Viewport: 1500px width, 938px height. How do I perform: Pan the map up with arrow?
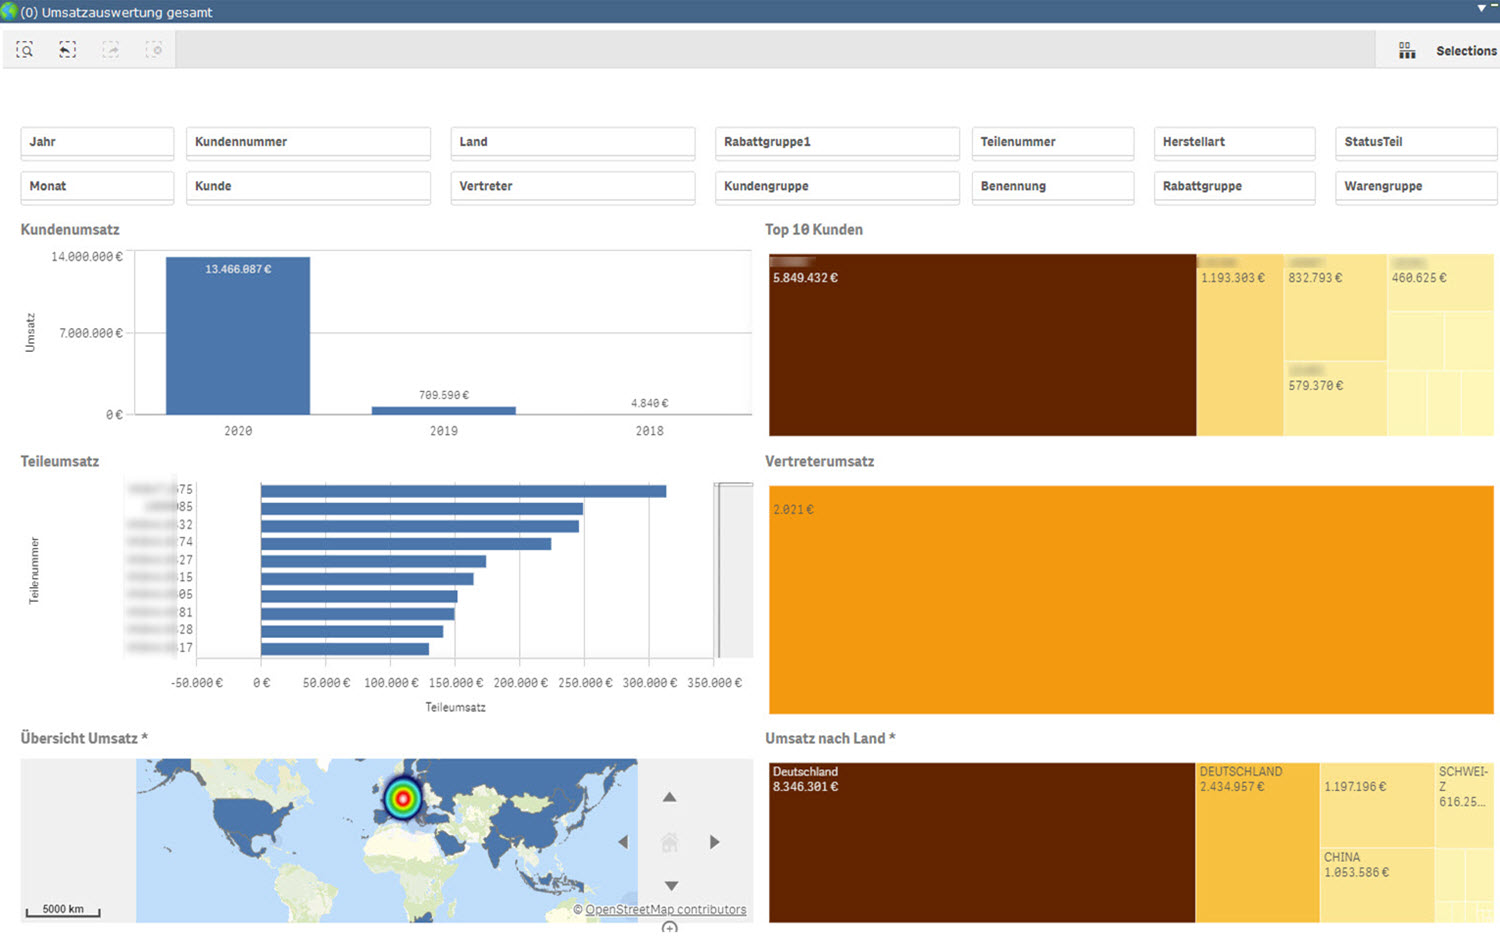[670, 798]
